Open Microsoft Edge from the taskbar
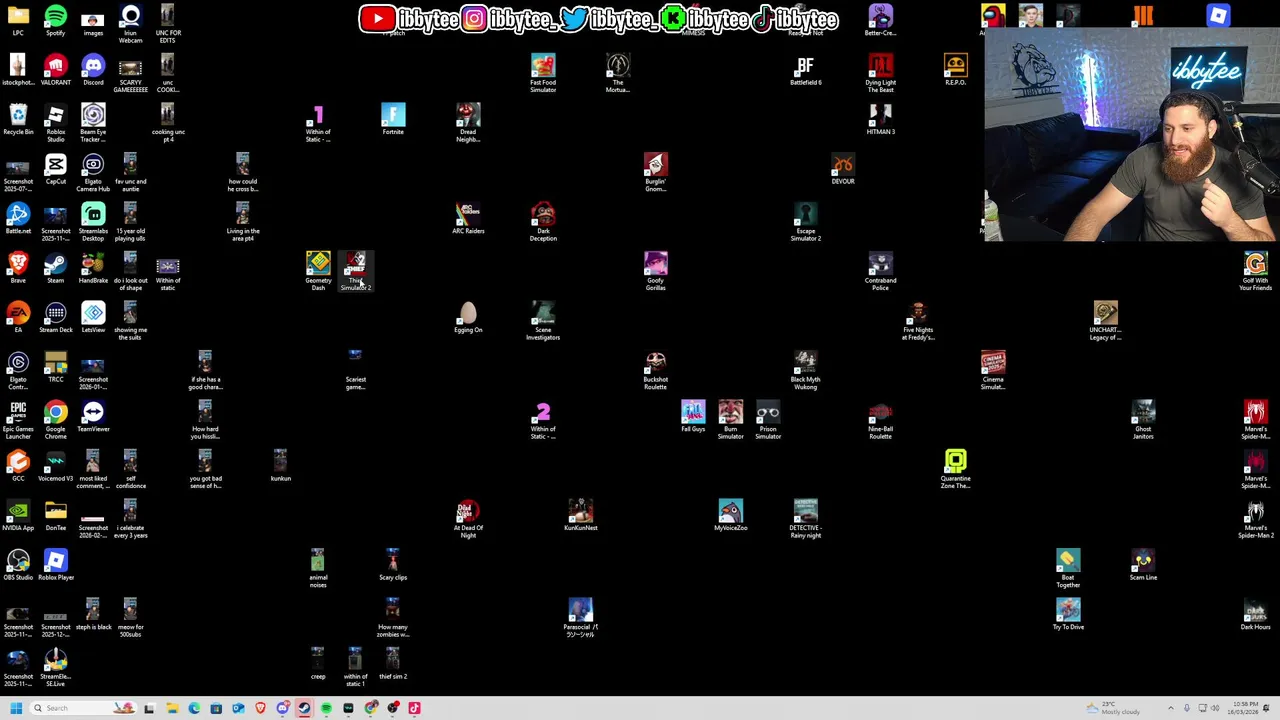The image size is (1280, 720). (194, 708)
